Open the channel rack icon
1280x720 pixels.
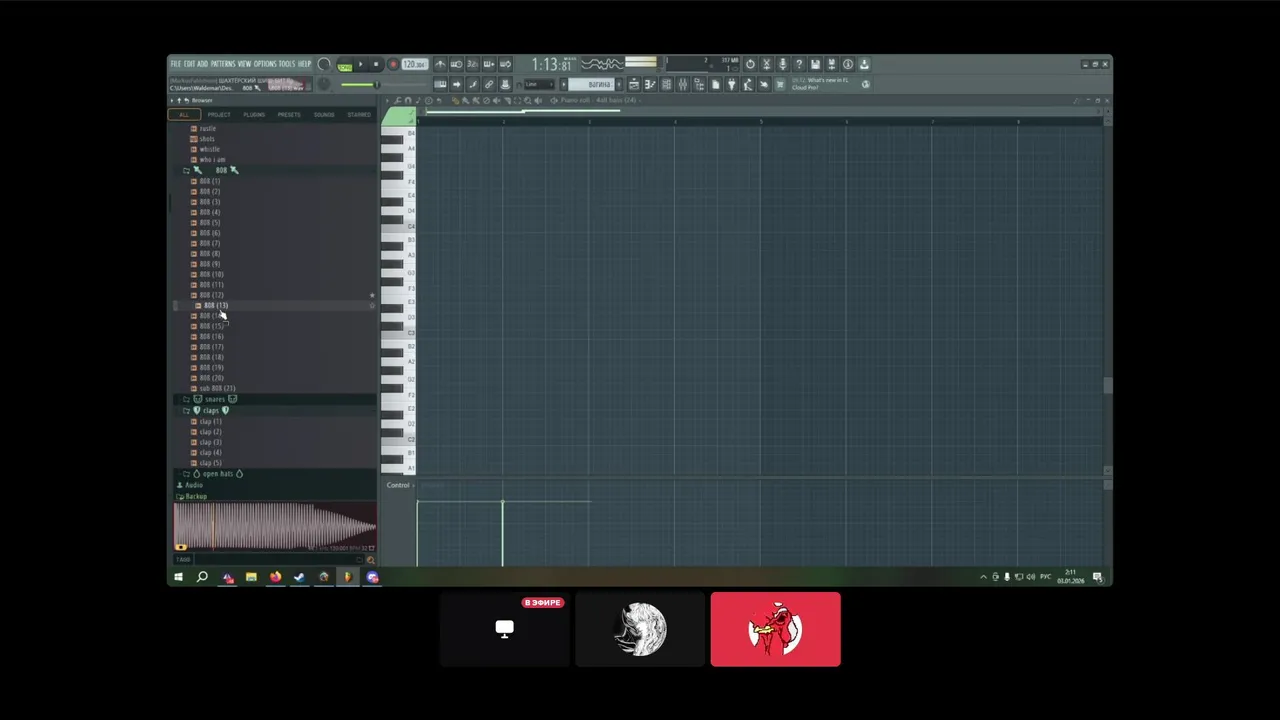(666, 84)
